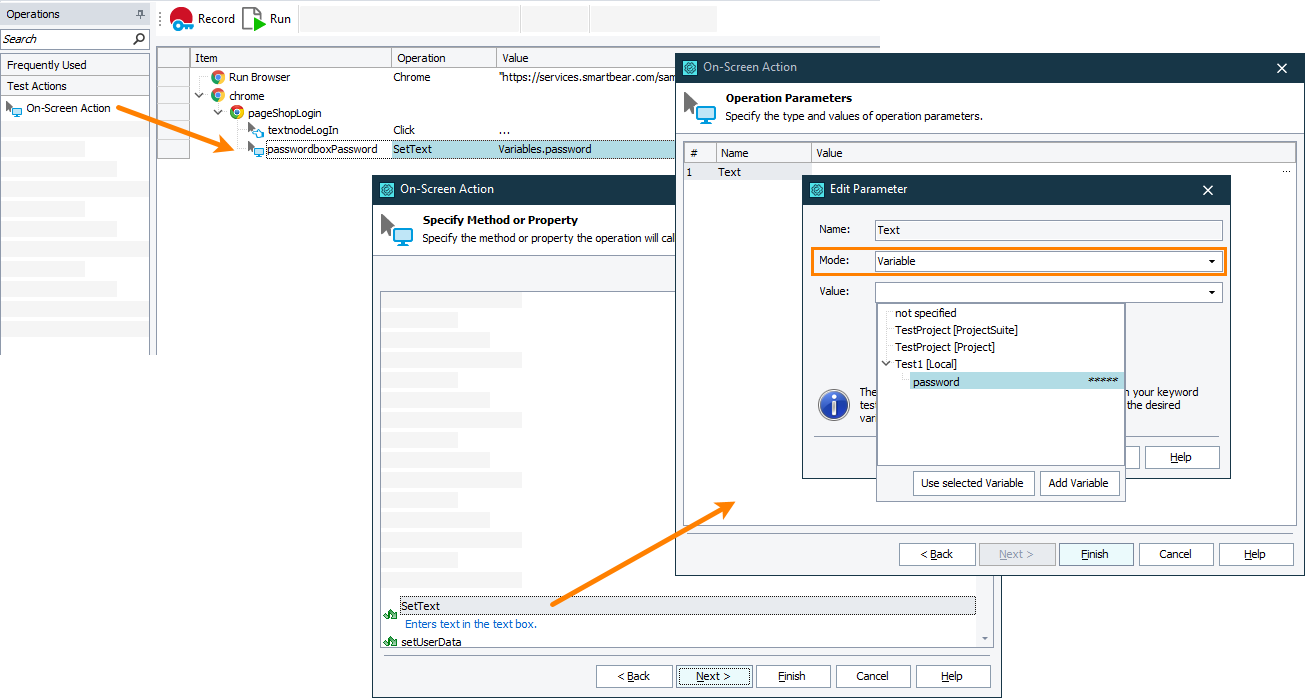Collapse the Test1 [Local] variable group
Viewport: 1305px width, 698px height.
point(886,363)
